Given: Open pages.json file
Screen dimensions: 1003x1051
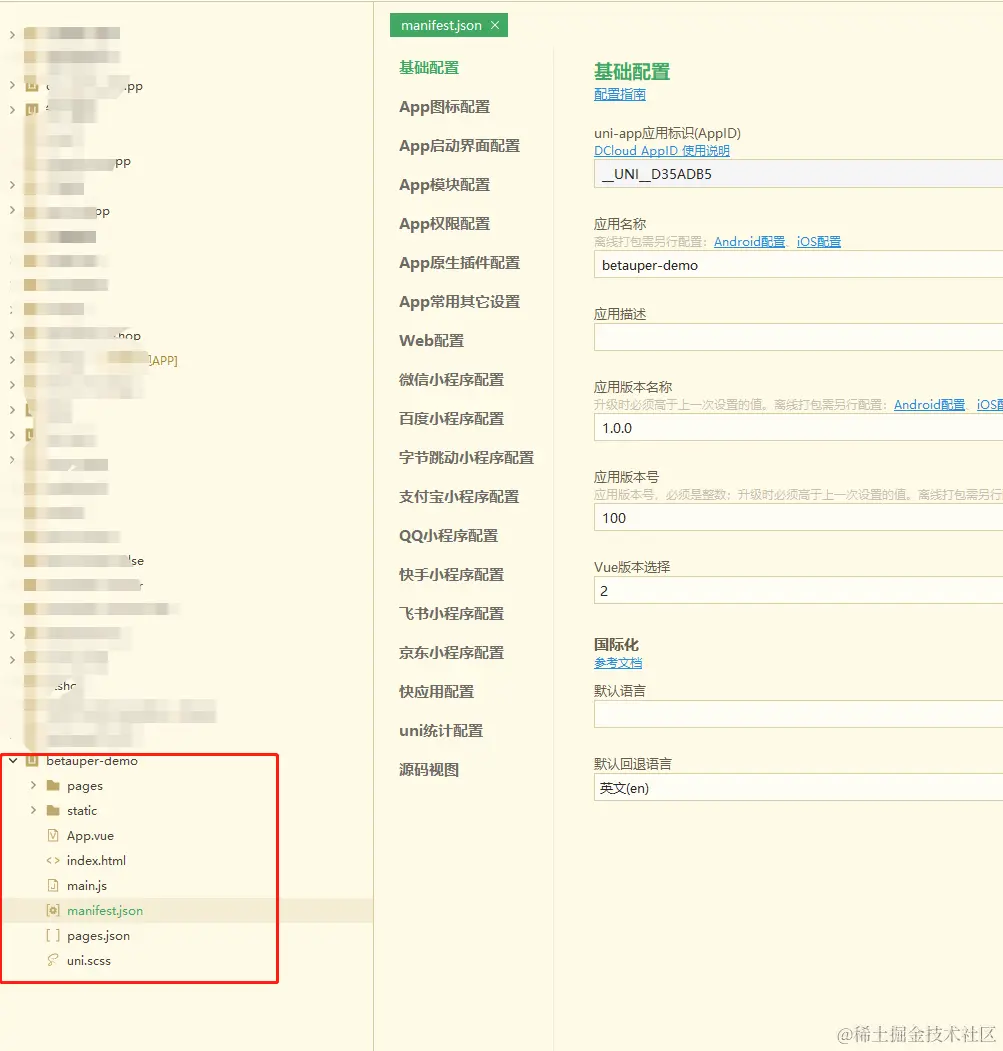Looking at the screenshot, I should click(x=99, y=936).
